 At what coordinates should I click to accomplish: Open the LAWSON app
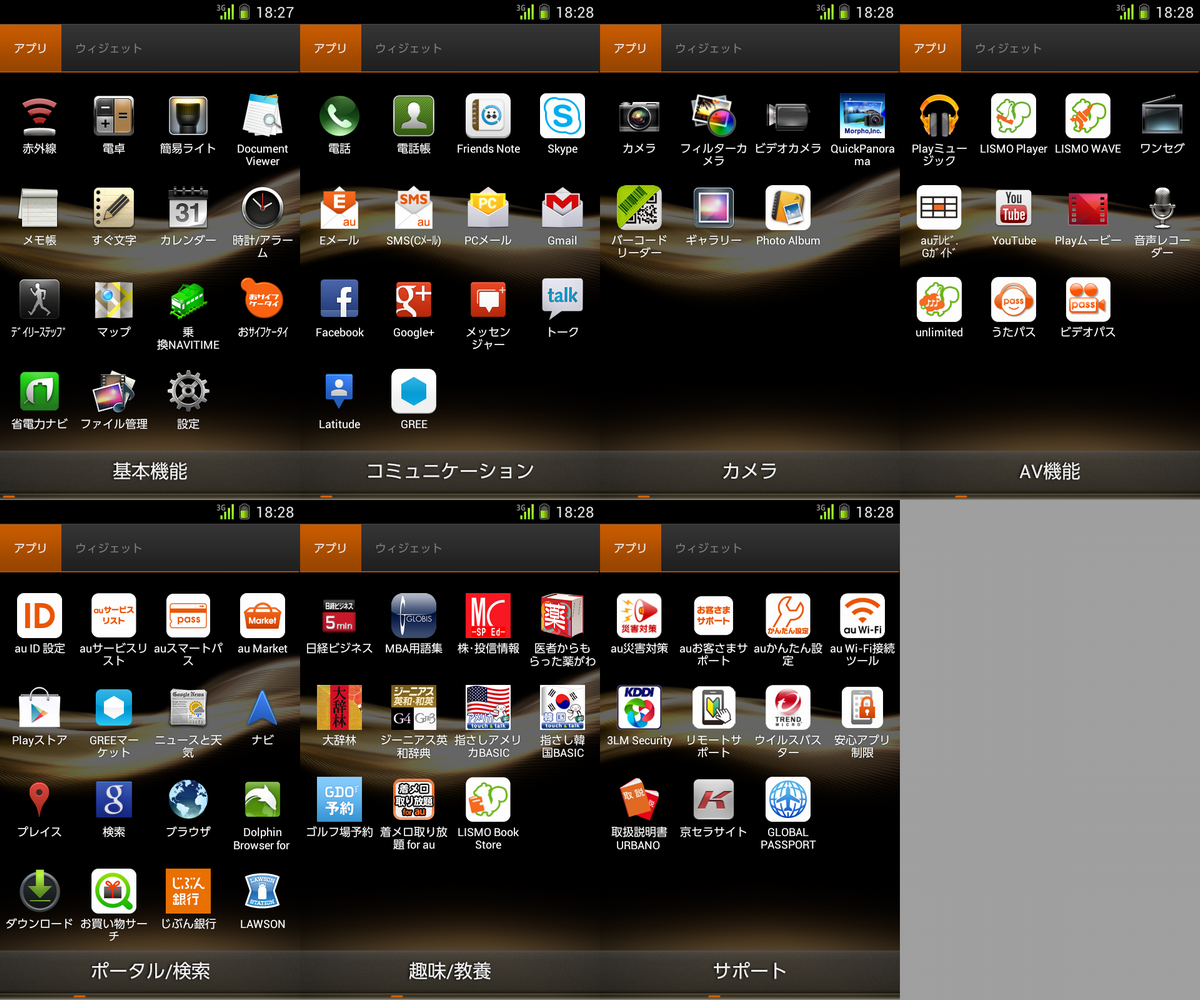262,892
